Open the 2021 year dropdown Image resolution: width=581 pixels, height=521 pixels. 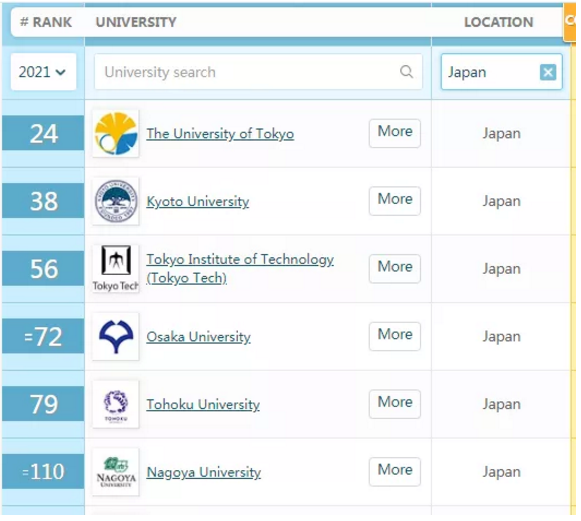coord(43,72)
